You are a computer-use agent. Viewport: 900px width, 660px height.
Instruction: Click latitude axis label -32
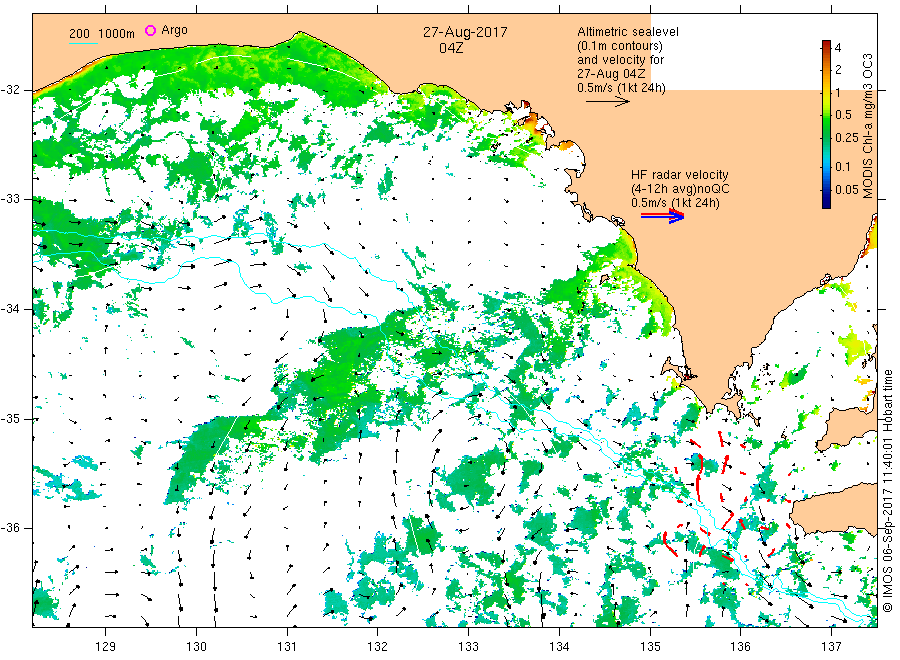click(10, 90)
